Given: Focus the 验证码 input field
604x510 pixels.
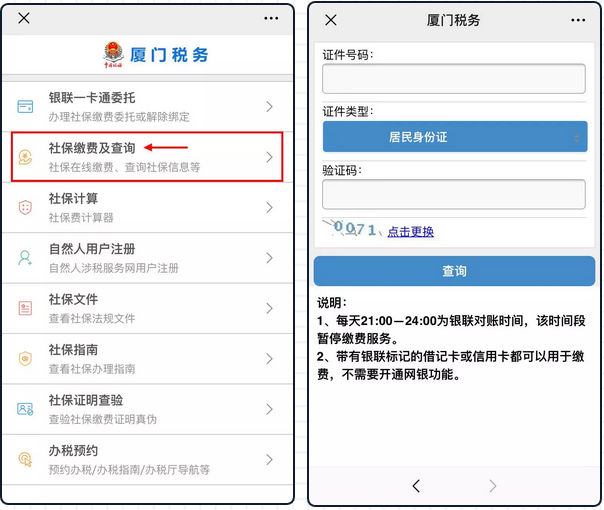Looking at the screenshot, I should pyautogui.click(x=454, y=194).
